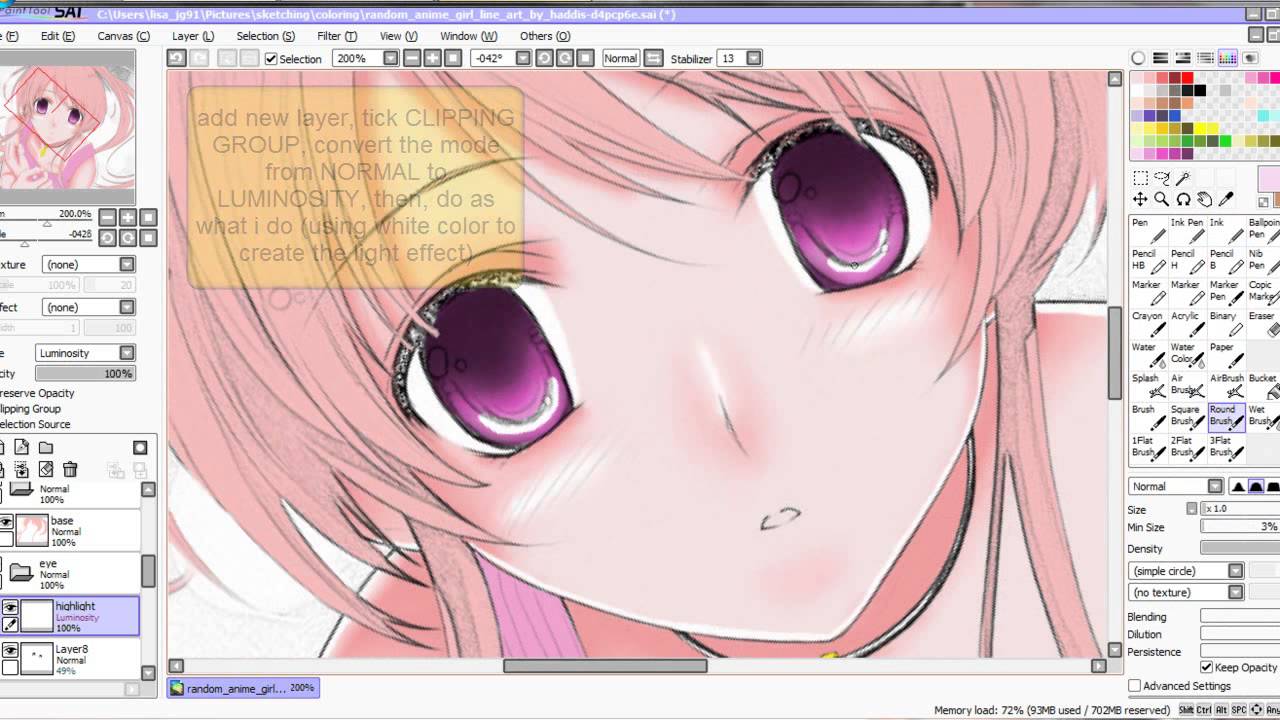Screen dimensions: 1280x720
Task: Open the Canvas menu
Action: pos(124,36)
